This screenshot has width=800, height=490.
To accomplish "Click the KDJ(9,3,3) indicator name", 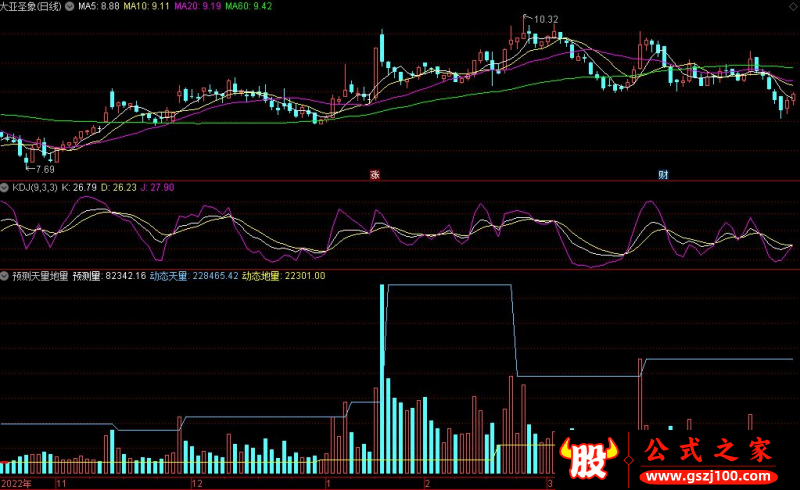I will pyautogui.click(x=34, y=187).
